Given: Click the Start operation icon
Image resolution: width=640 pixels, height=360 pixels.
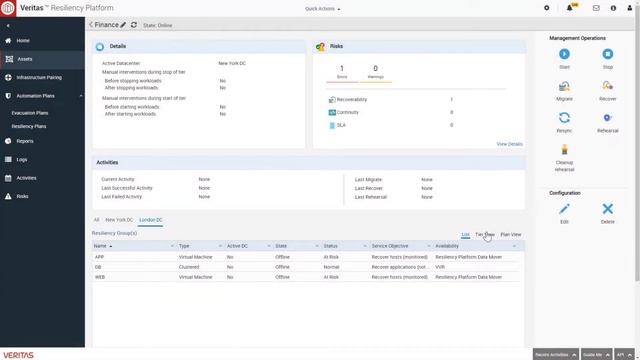Looking at the screenshot, I should tap(564, 54).
